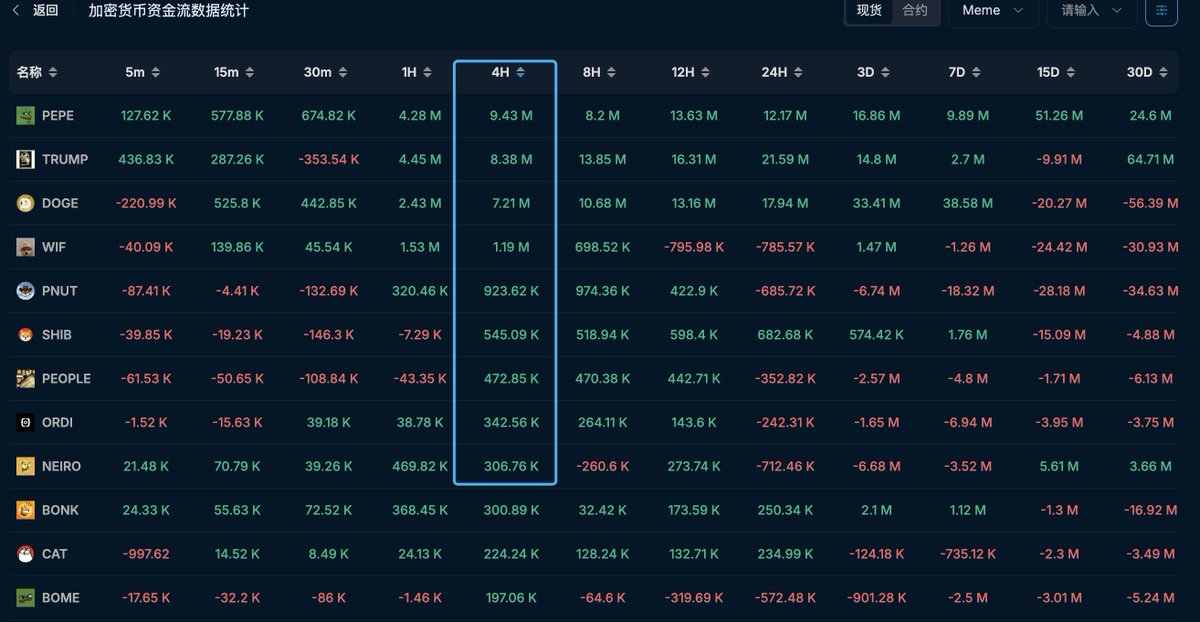The height and width of the screenshot is (622, 1200).
Task: Sort by the 1H column sort icon
Action: pos(427,73)
